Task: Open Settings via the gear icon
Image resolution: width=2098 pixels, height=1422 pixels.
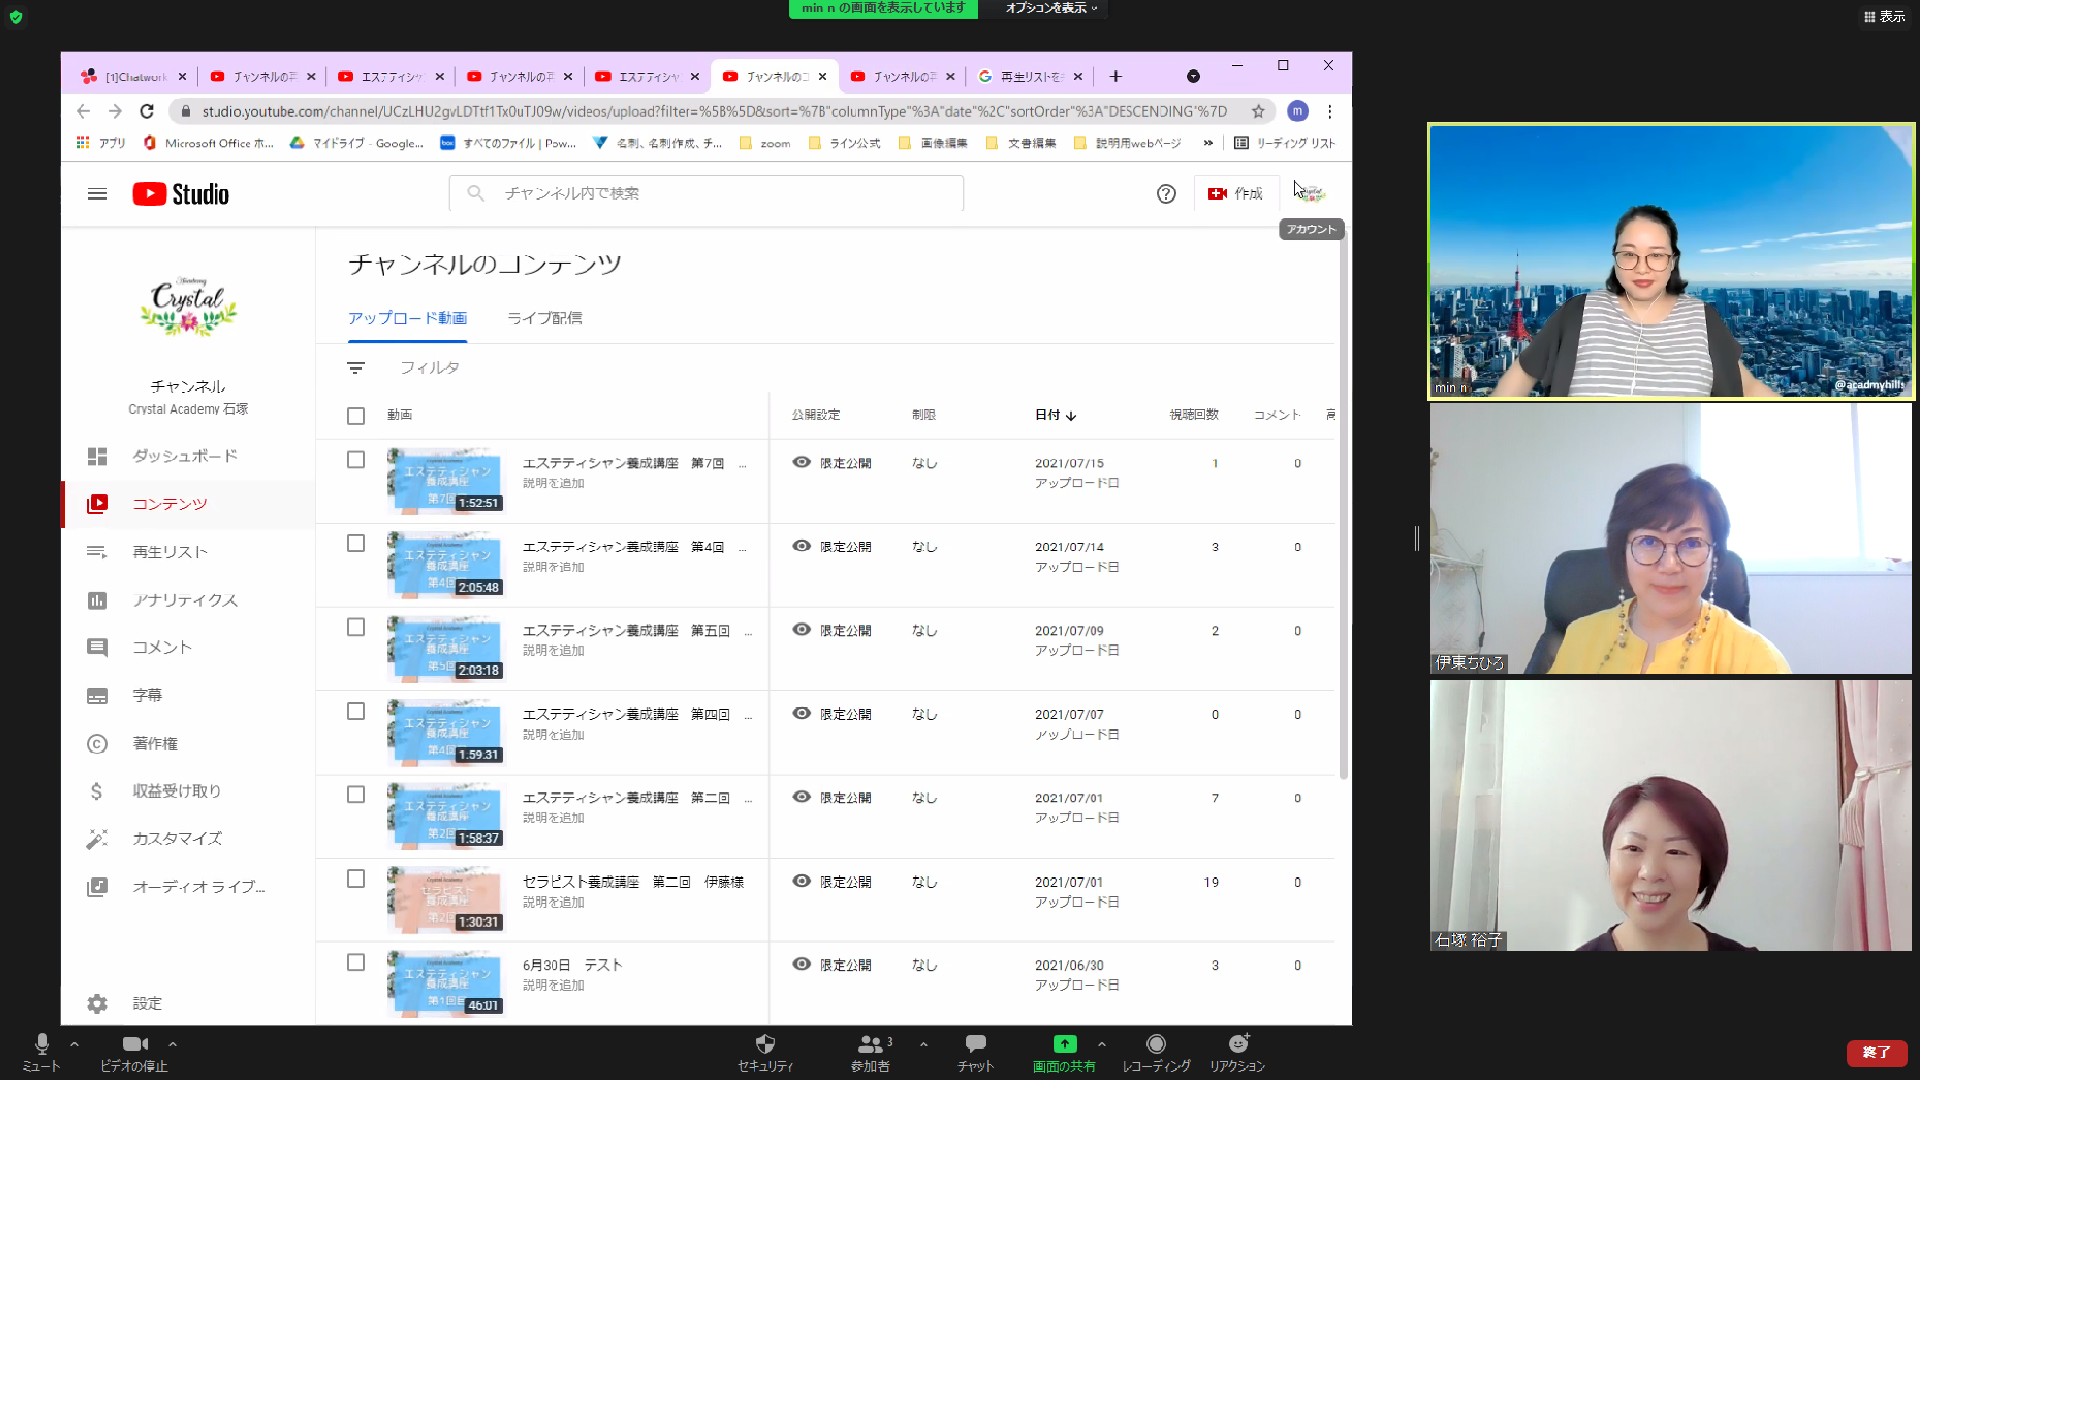Action: [x=97, y=1003]
